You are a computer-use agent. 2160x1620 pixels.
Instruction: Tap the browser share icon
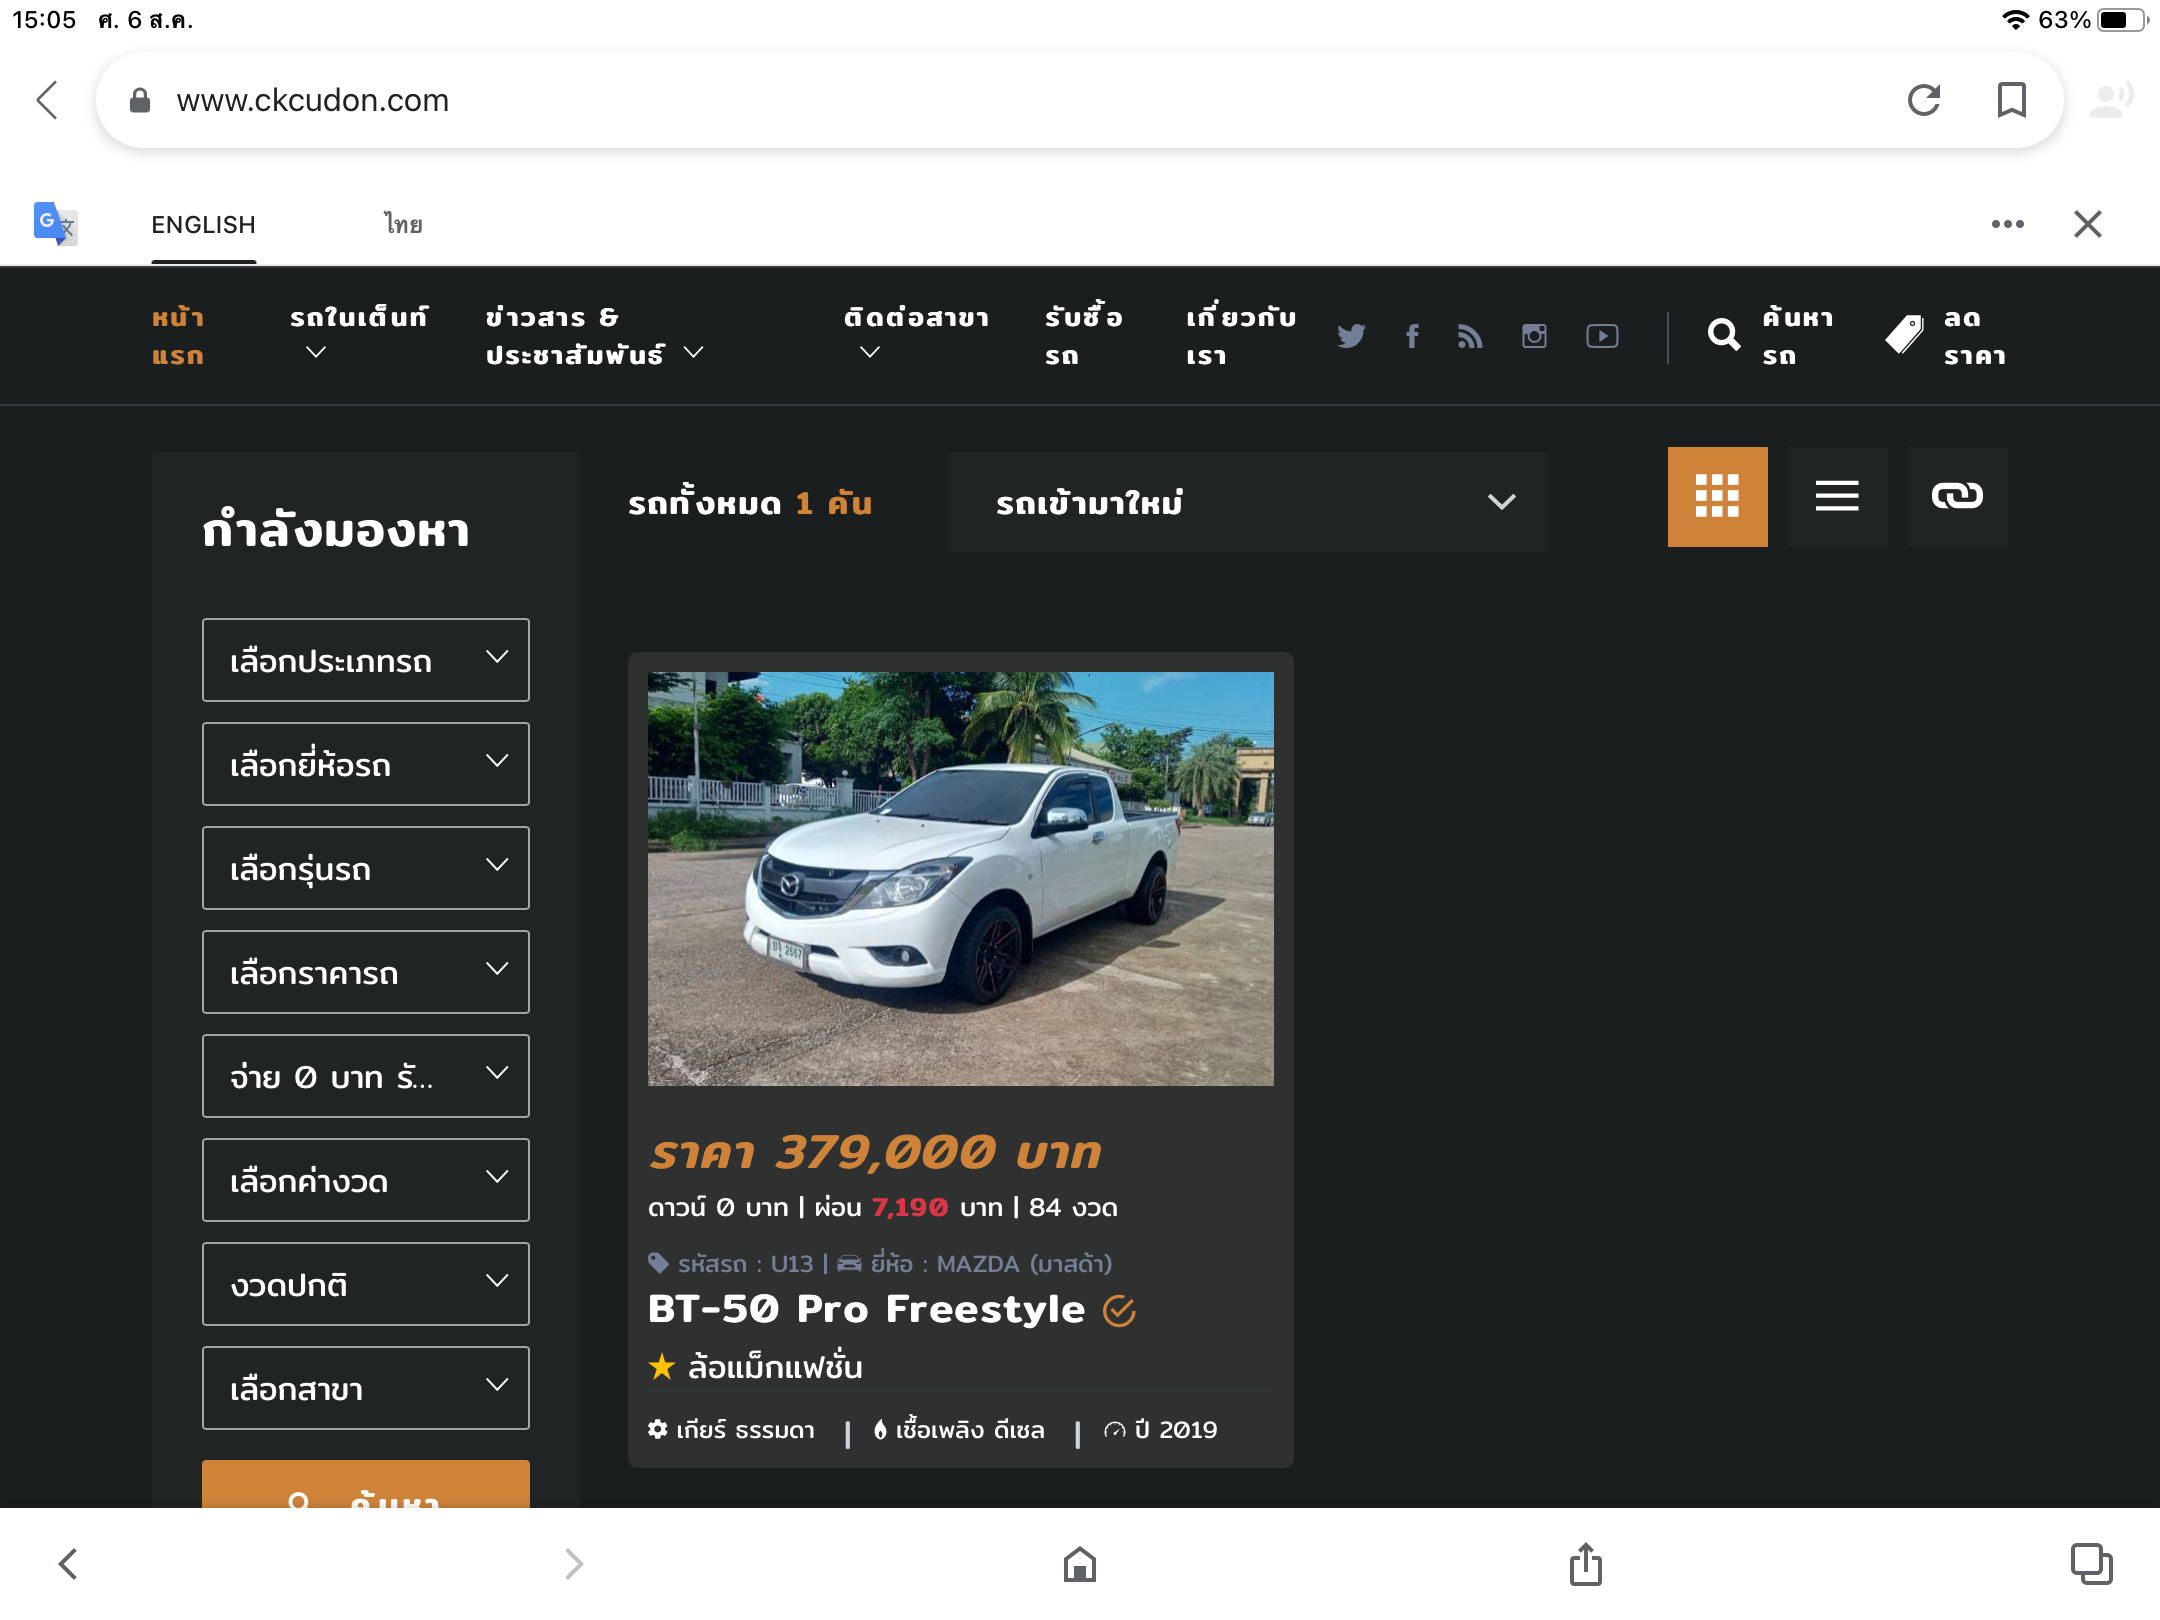pos(1585,1564)
